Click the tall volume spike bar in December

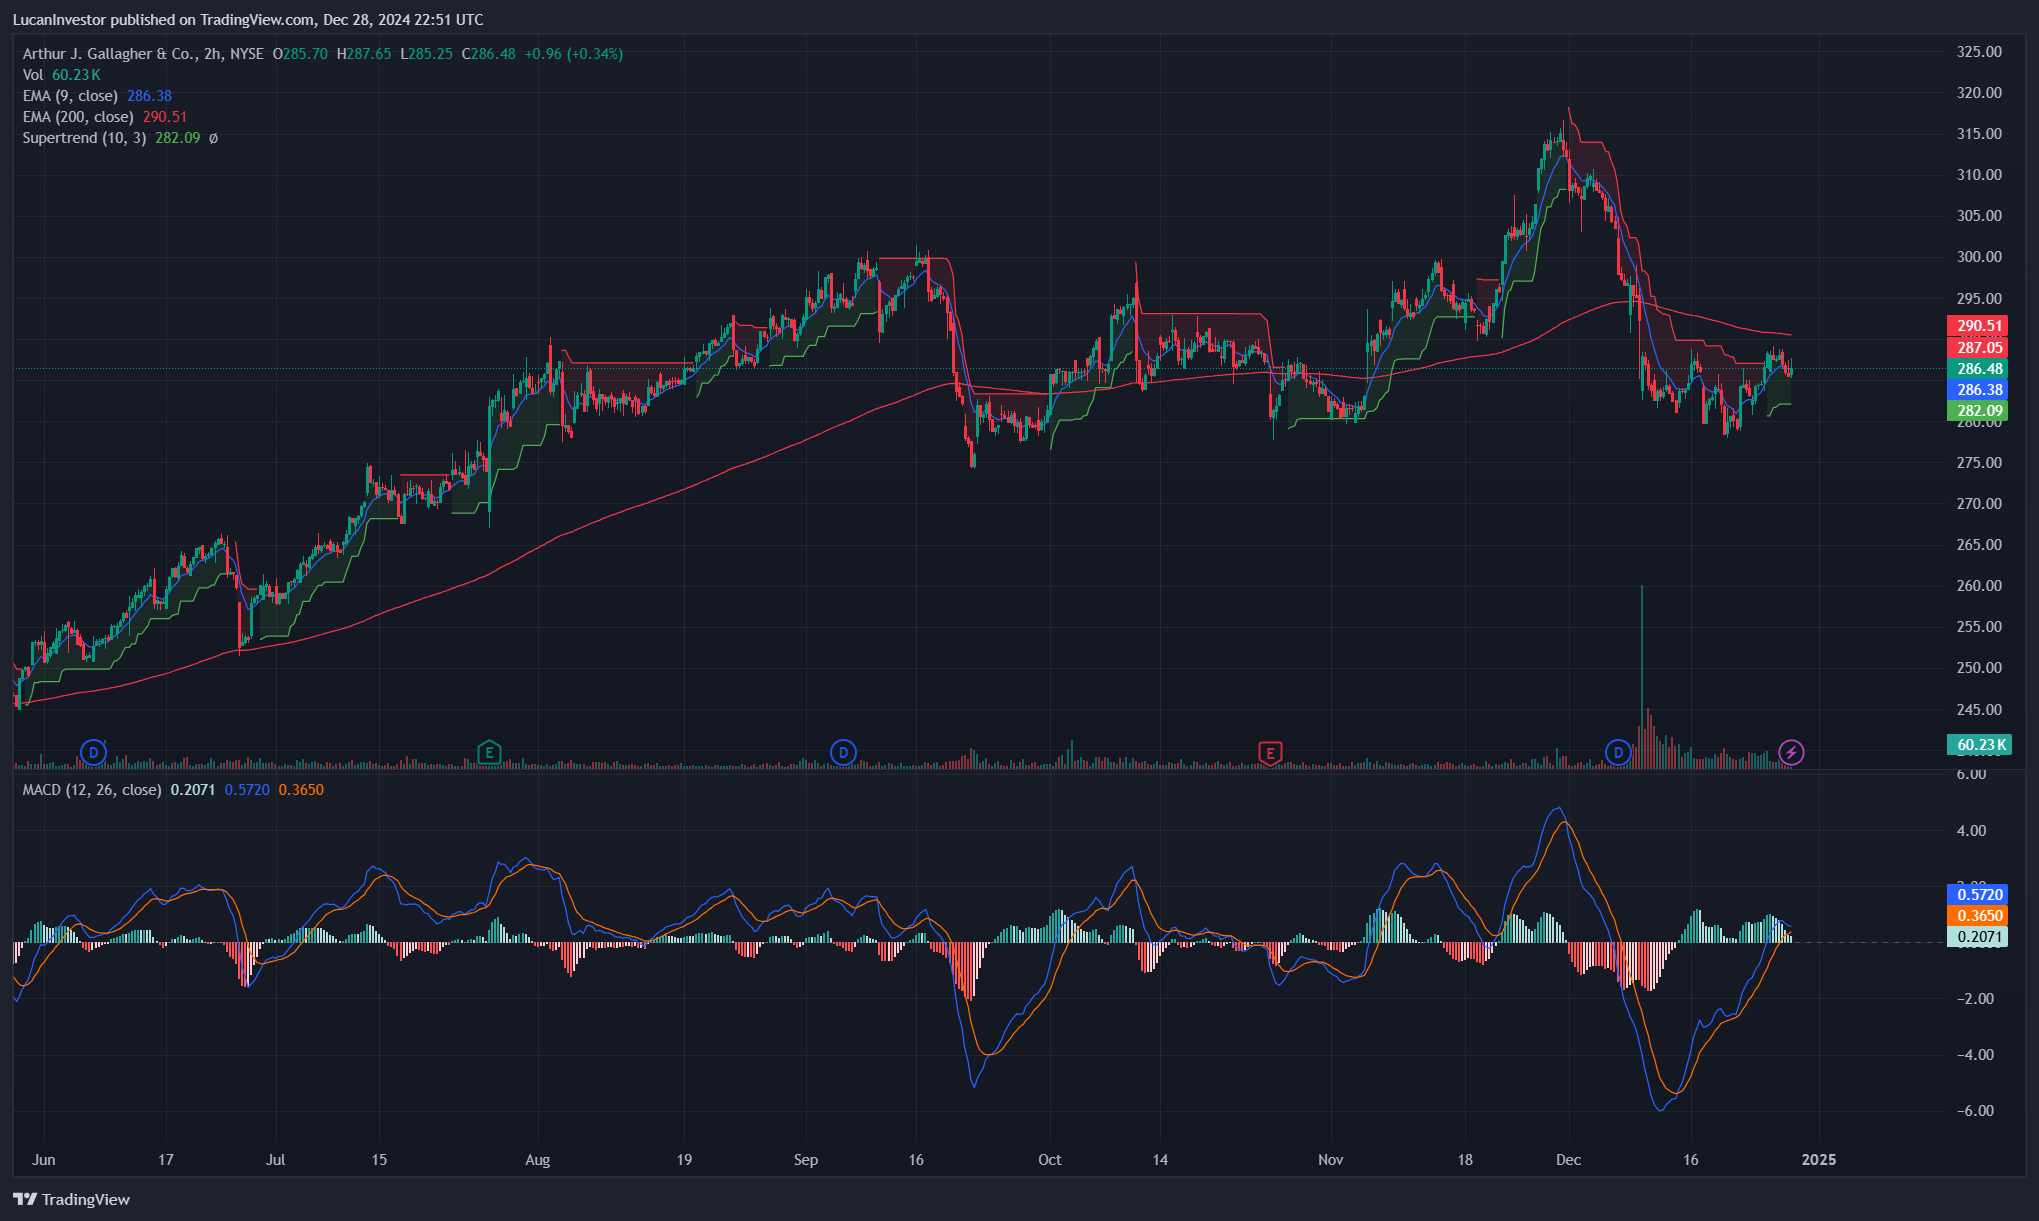(1642, 676)
